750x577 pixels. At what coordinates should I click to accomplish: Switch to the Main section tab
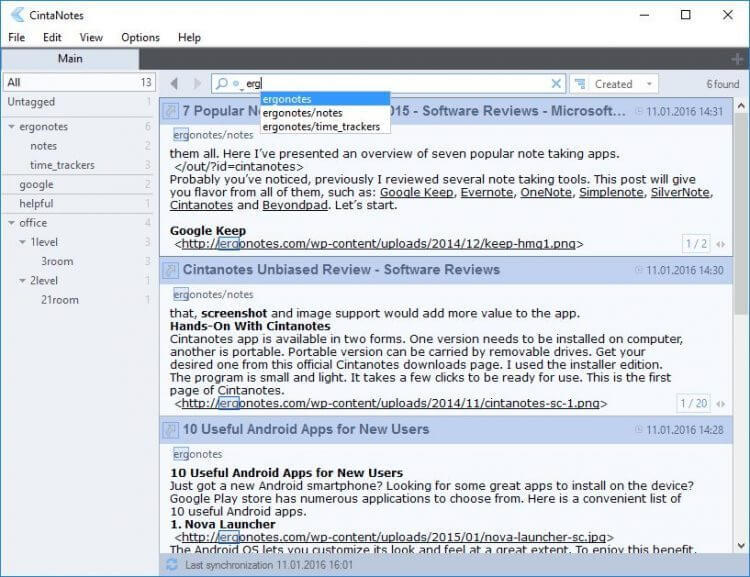coord(70,59)
